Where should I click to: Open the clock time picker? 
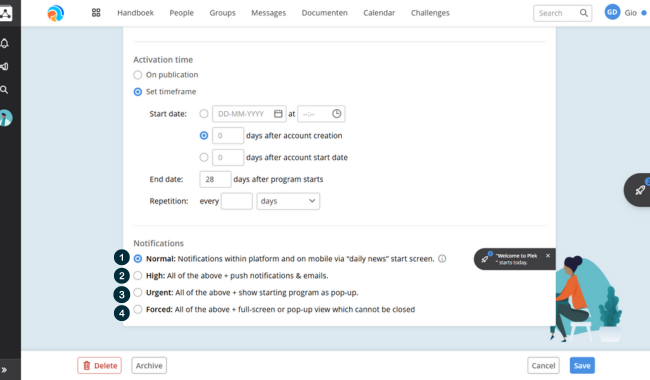(x=337, y=114)
